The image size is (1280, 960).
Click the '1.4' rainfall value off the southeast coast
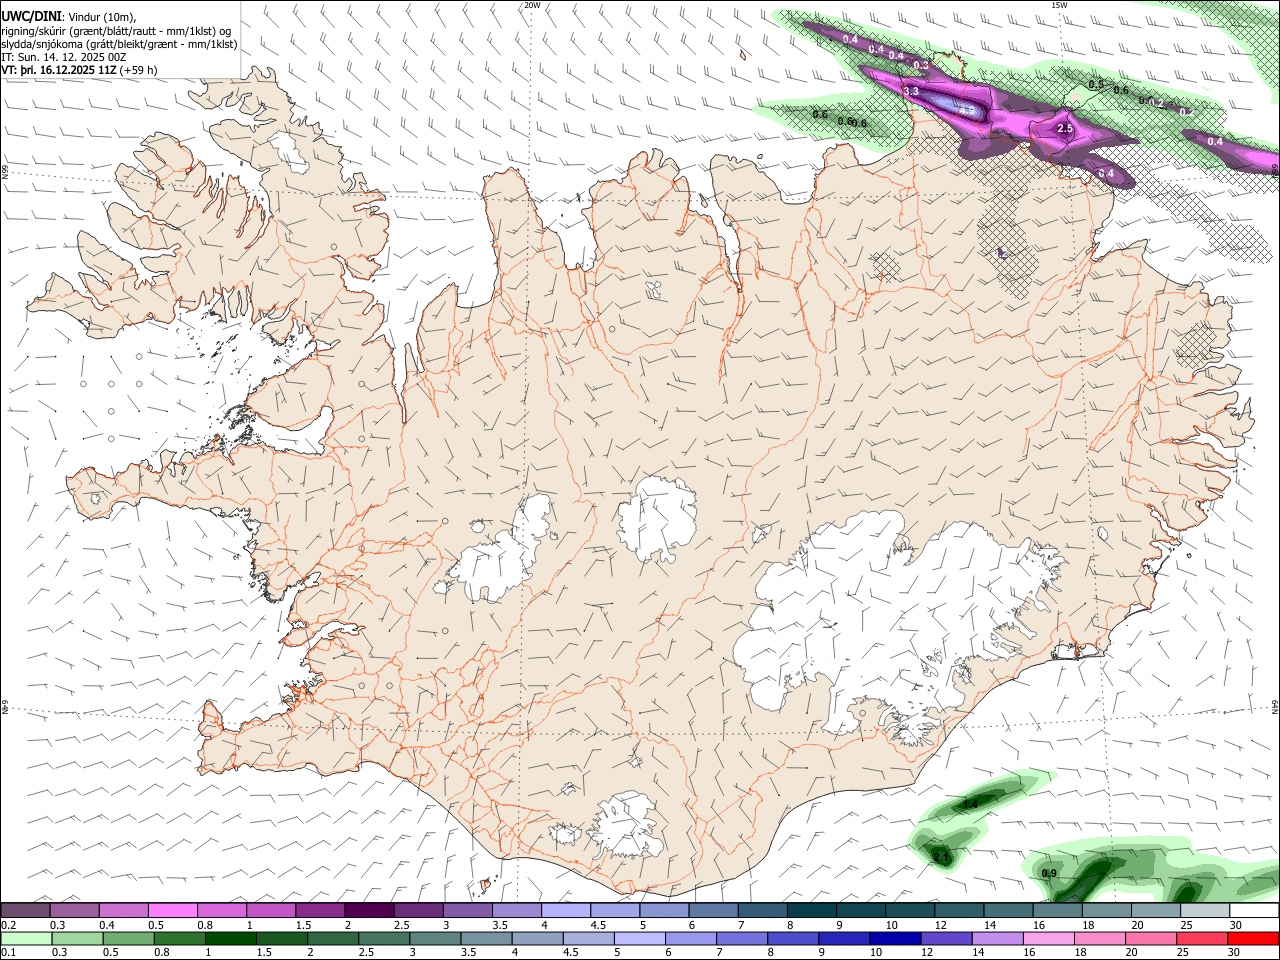coord(970,804)
